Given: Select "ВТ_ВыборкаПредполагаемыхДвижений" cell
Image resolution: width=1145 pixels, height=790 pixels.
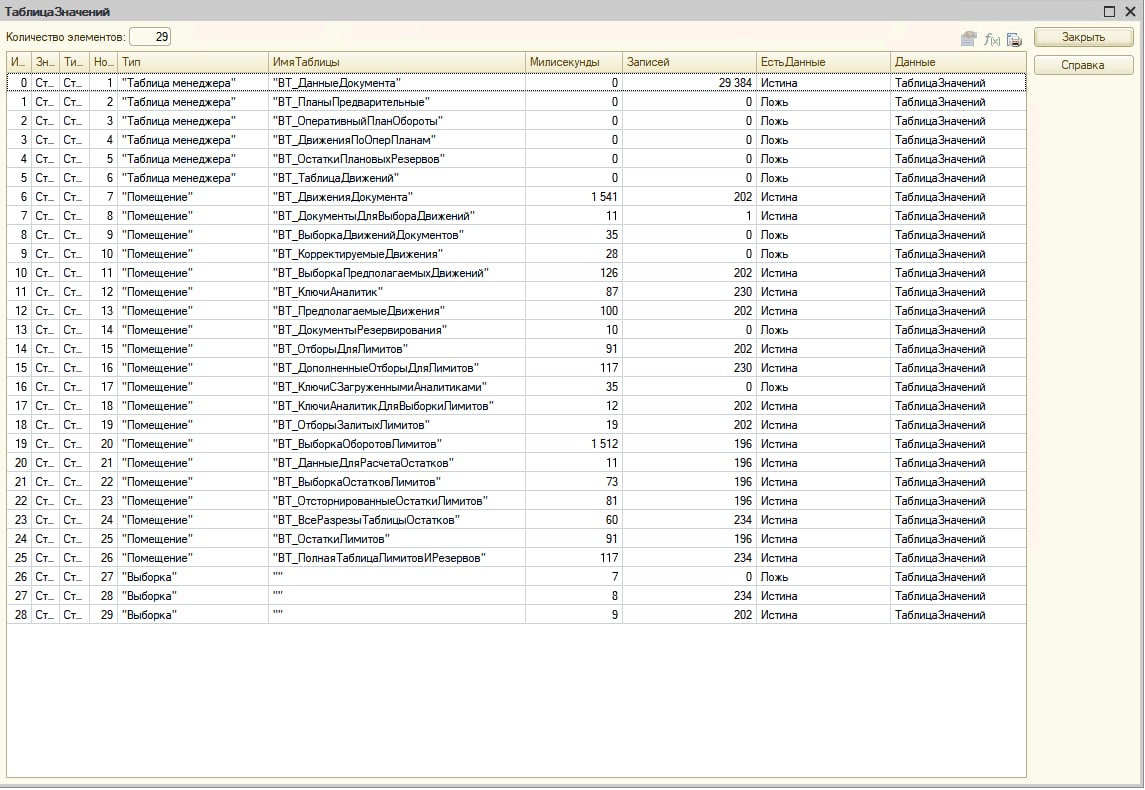Looking at the screenshot, I should 397,273.
